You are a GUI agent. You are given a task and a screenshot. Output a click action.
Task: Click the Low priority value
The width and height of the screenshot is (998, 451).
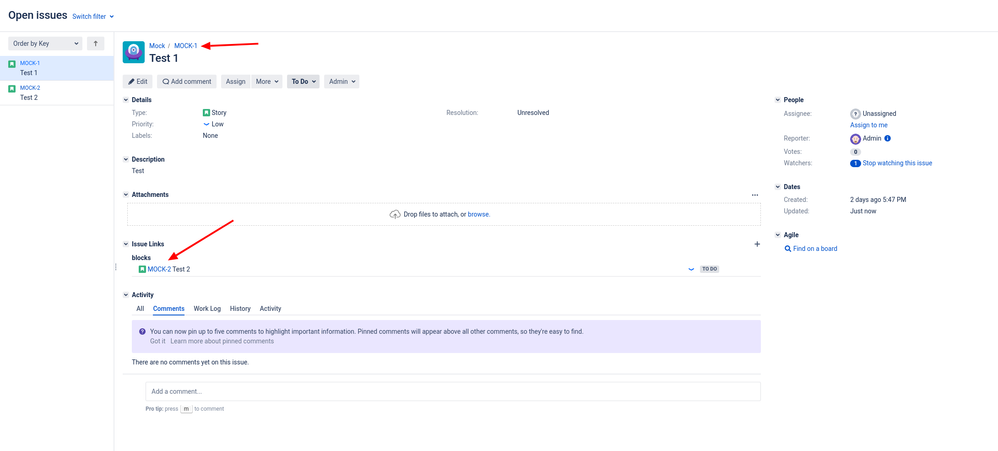[218, 124]
